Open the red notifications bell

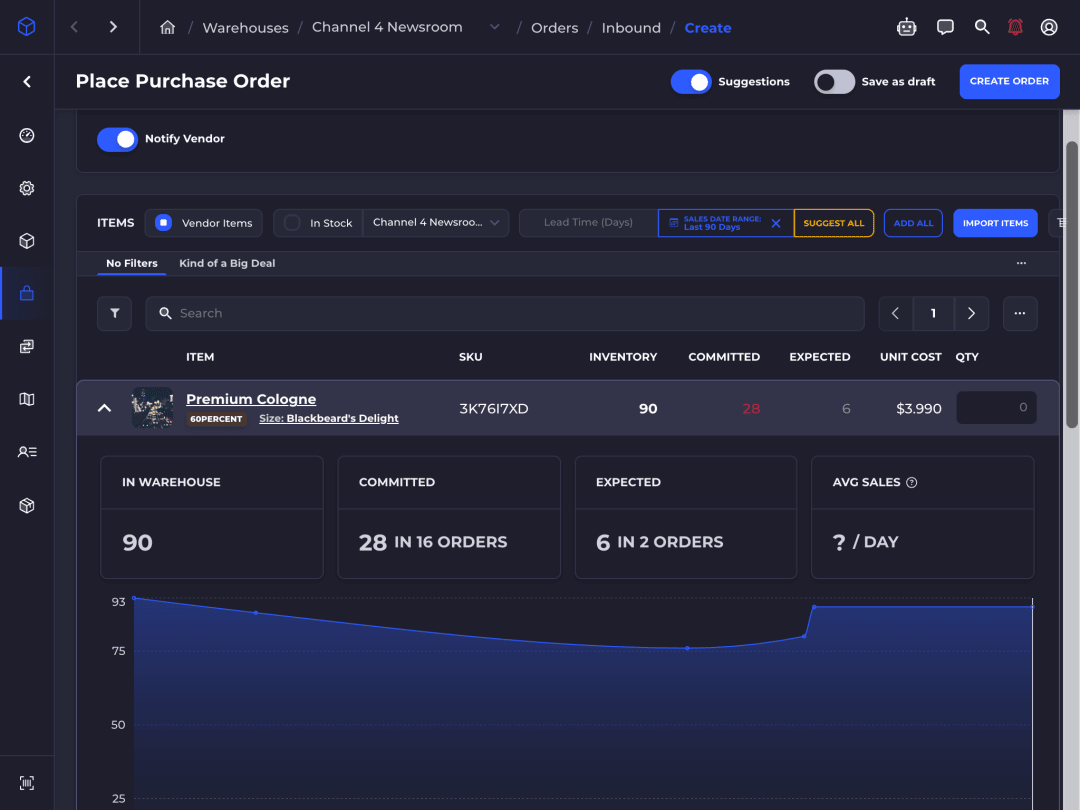click(1015, 27)
